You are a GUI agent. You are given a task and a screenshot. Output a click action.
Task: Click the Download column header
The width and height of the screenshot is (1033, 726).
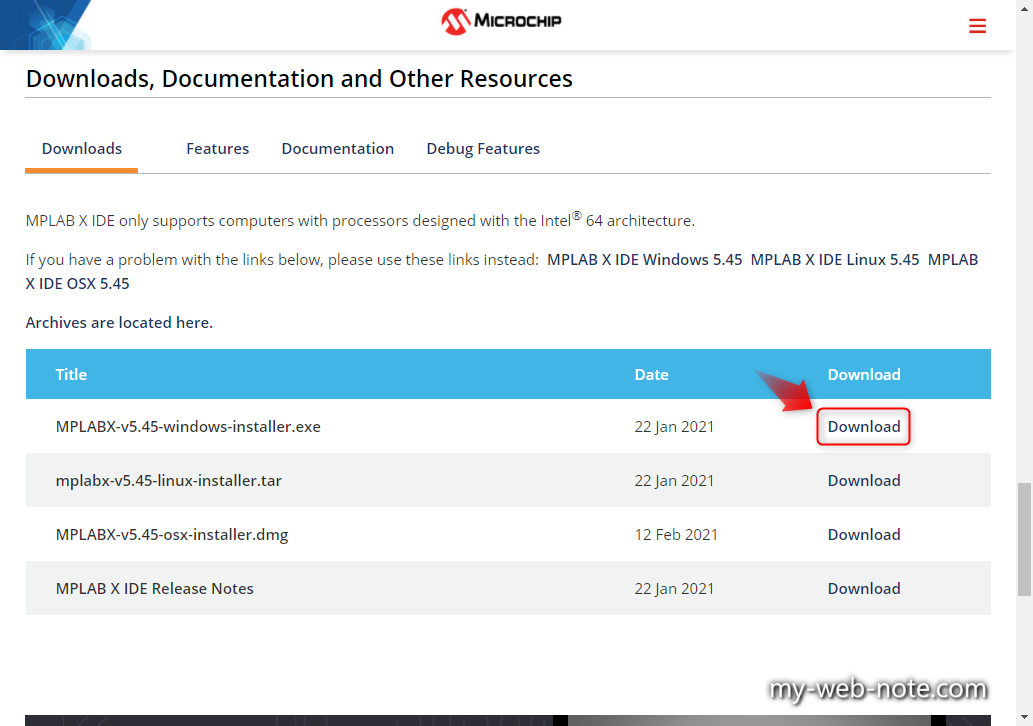pos(863,375)
